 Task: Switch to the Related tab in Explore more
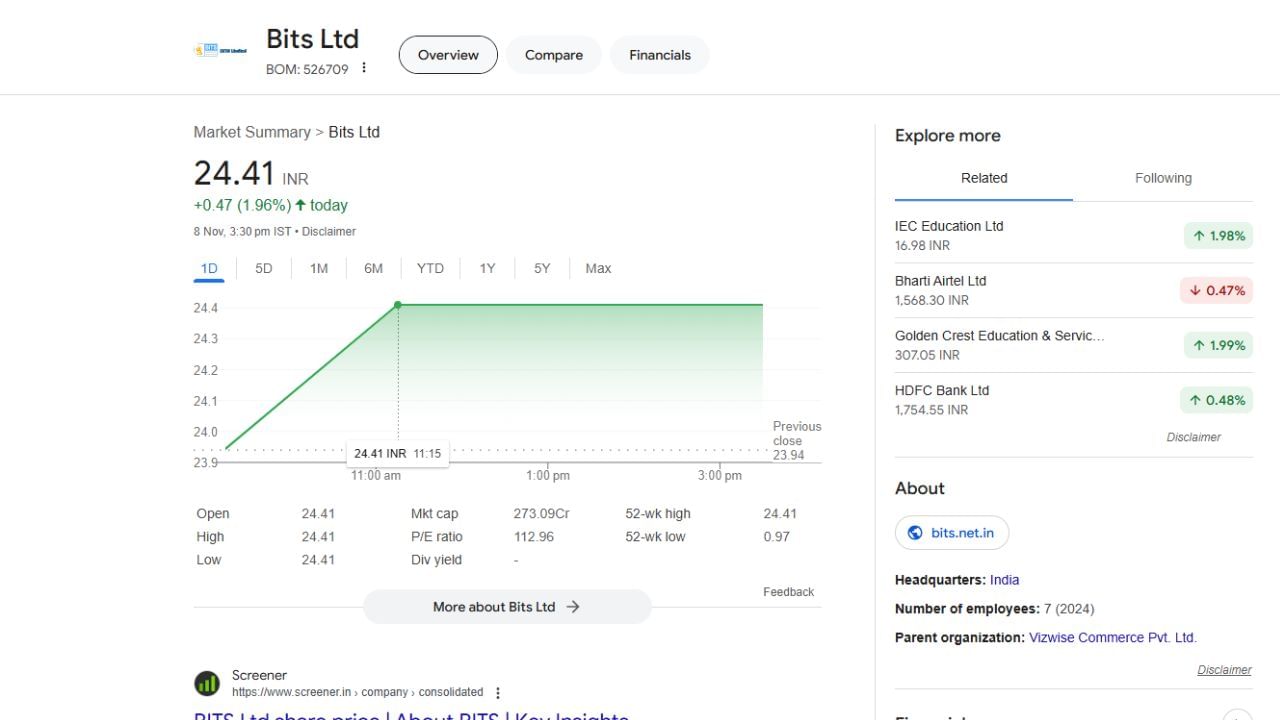984,178
